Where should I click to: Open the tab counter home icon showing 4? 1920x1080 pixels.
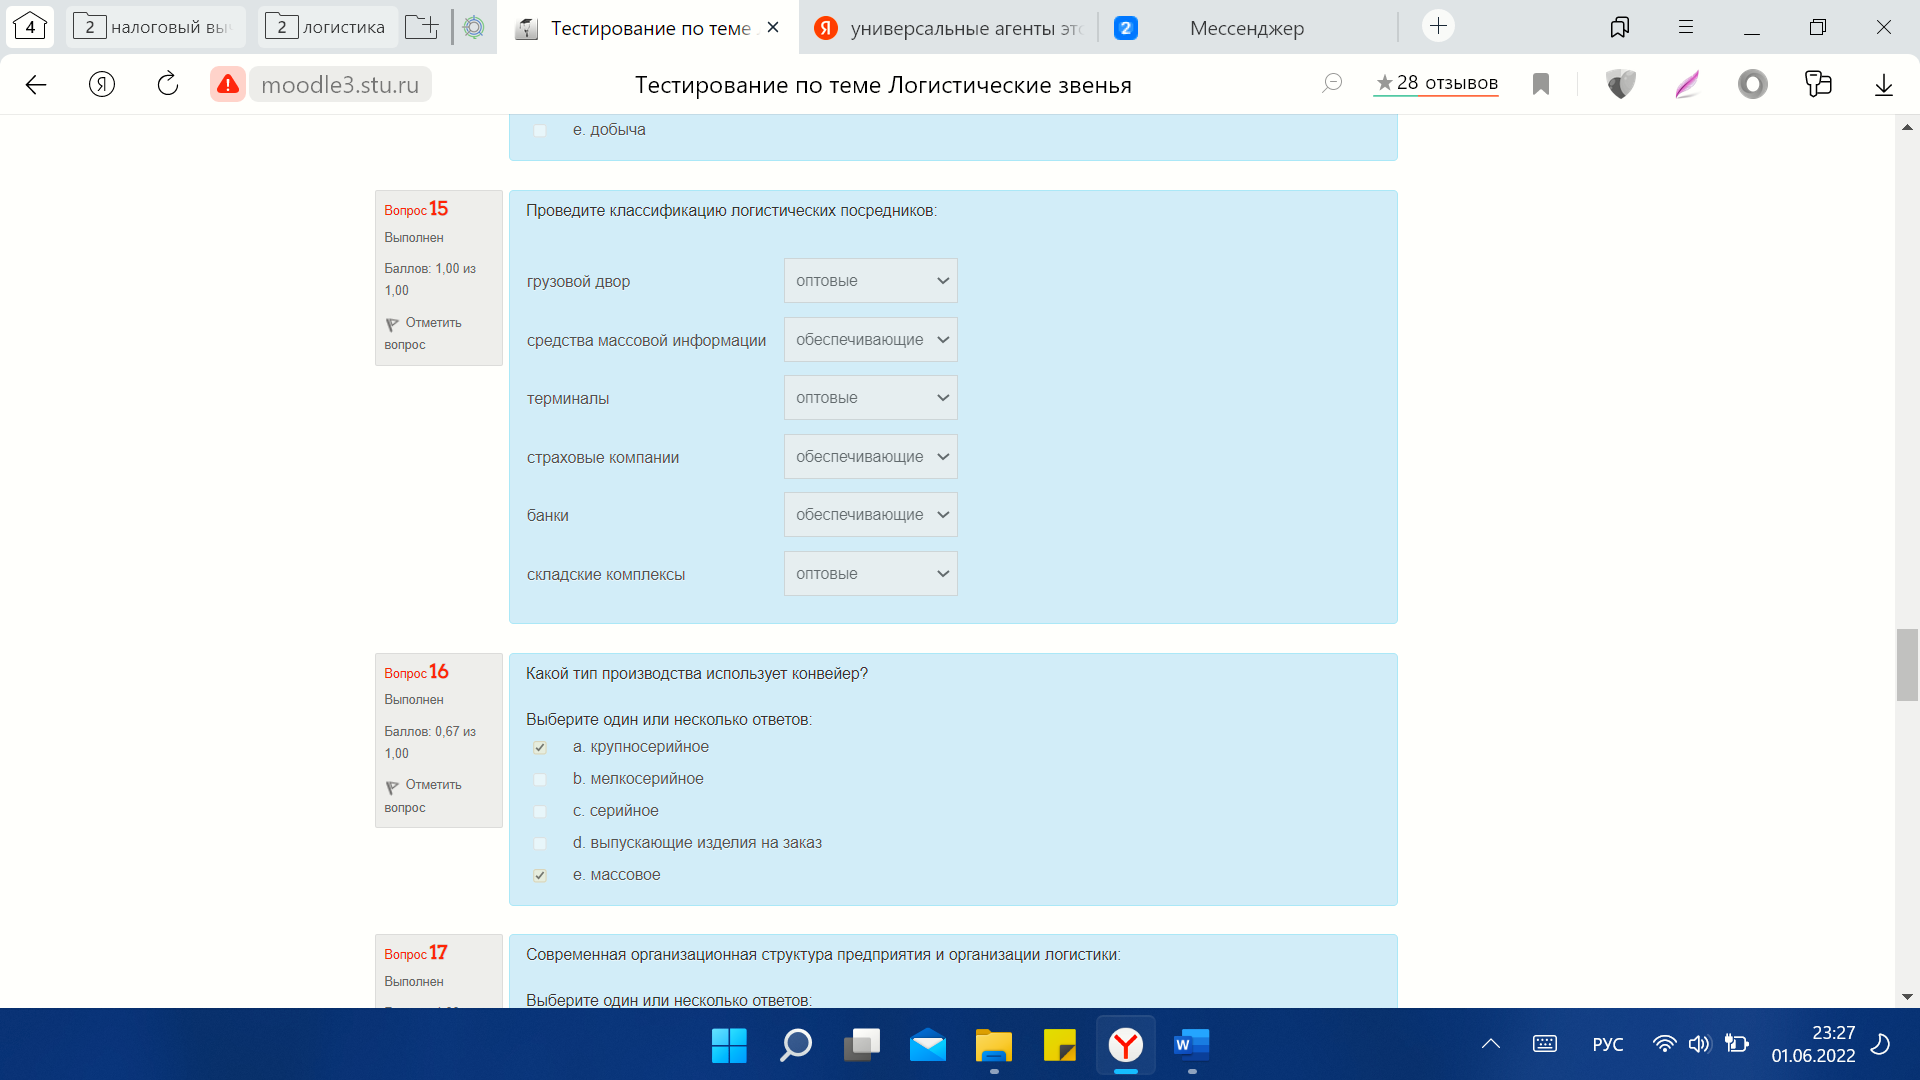30,26
